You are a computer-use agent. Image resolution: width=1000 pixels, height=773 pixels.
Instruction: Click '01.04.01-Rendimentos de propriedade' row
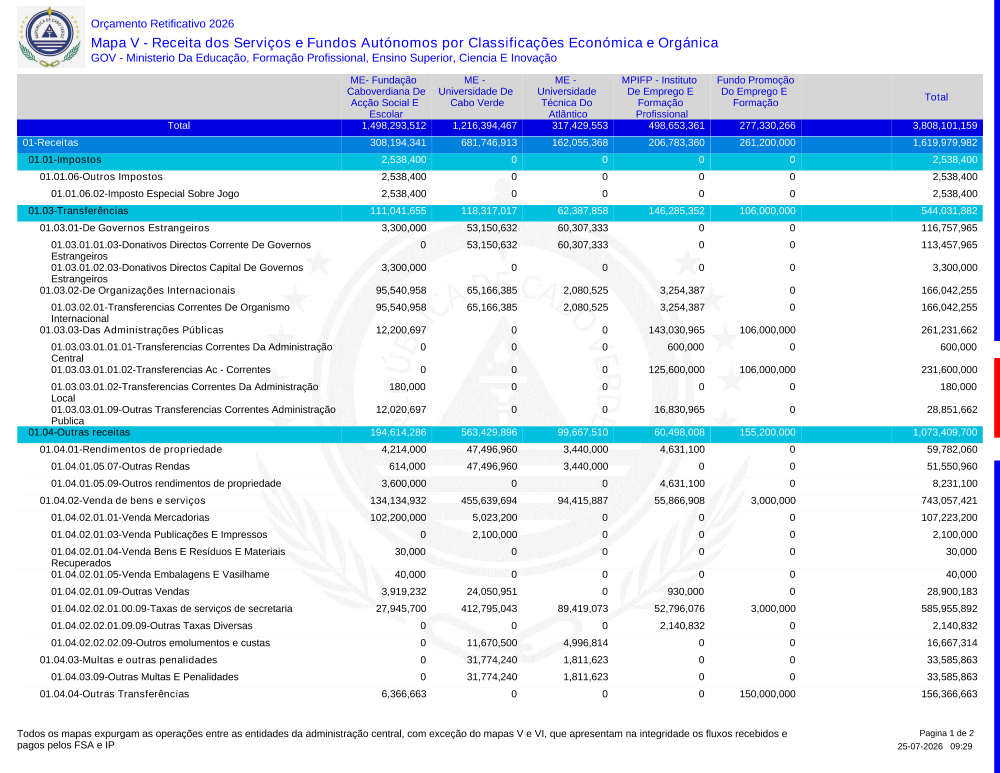tap(499, 450)
